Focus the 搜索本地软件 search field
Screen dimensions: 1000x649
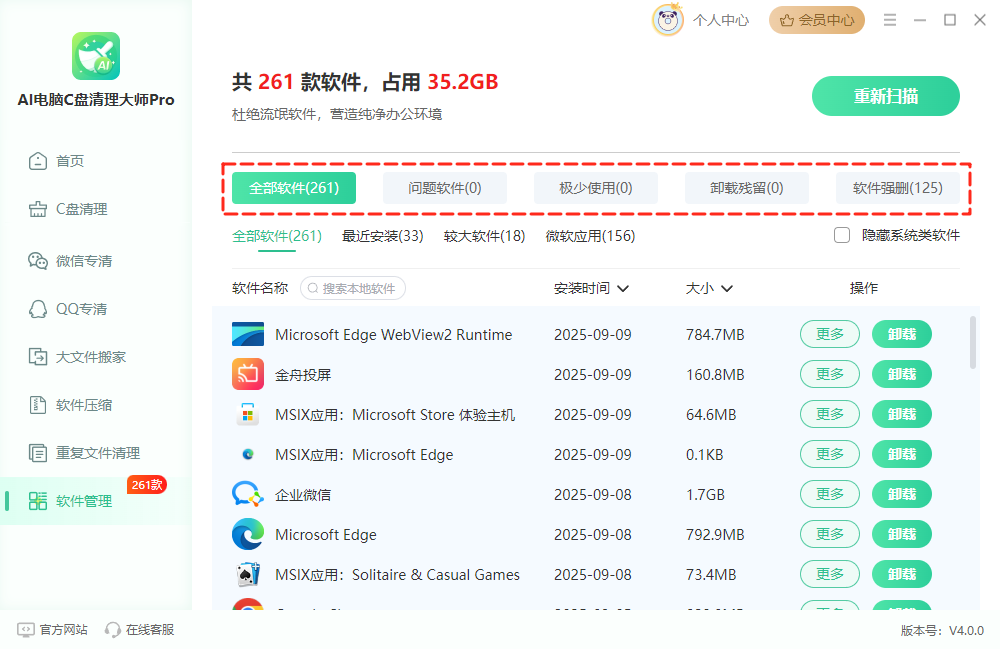(x=353, y=288)
